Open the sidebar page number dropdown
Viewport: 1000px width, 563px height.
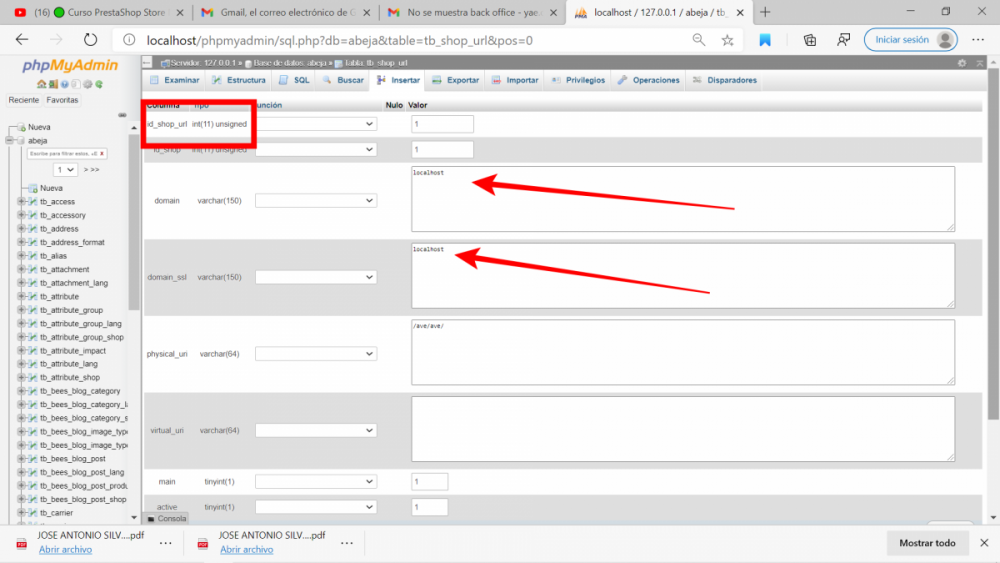(x=65, y=170)
